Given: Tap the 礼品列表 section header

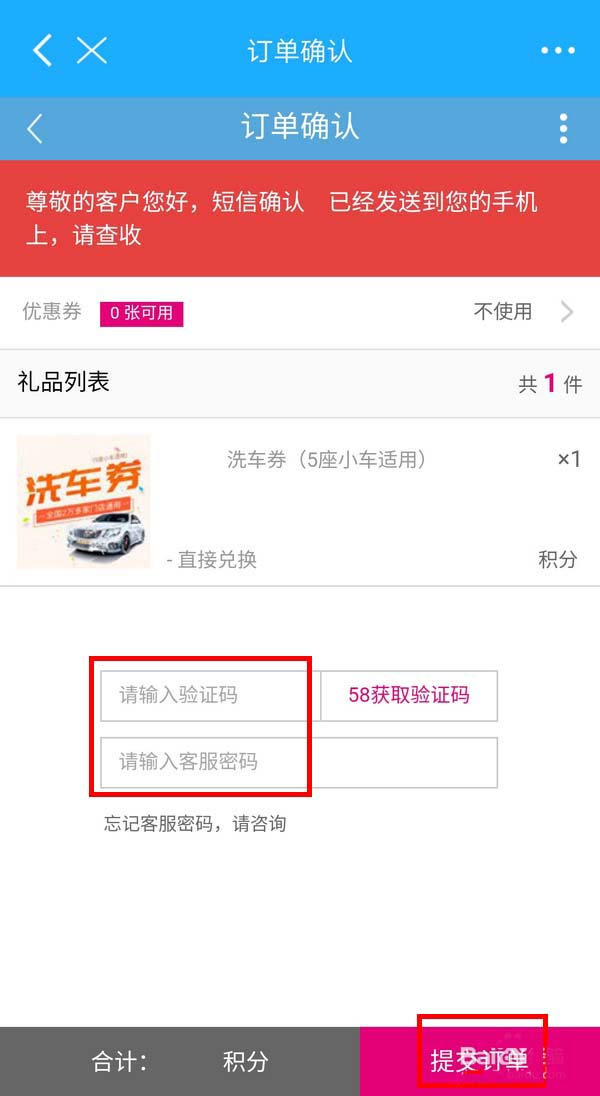Looking at the screenshot, I should click(x=64, y=382).
